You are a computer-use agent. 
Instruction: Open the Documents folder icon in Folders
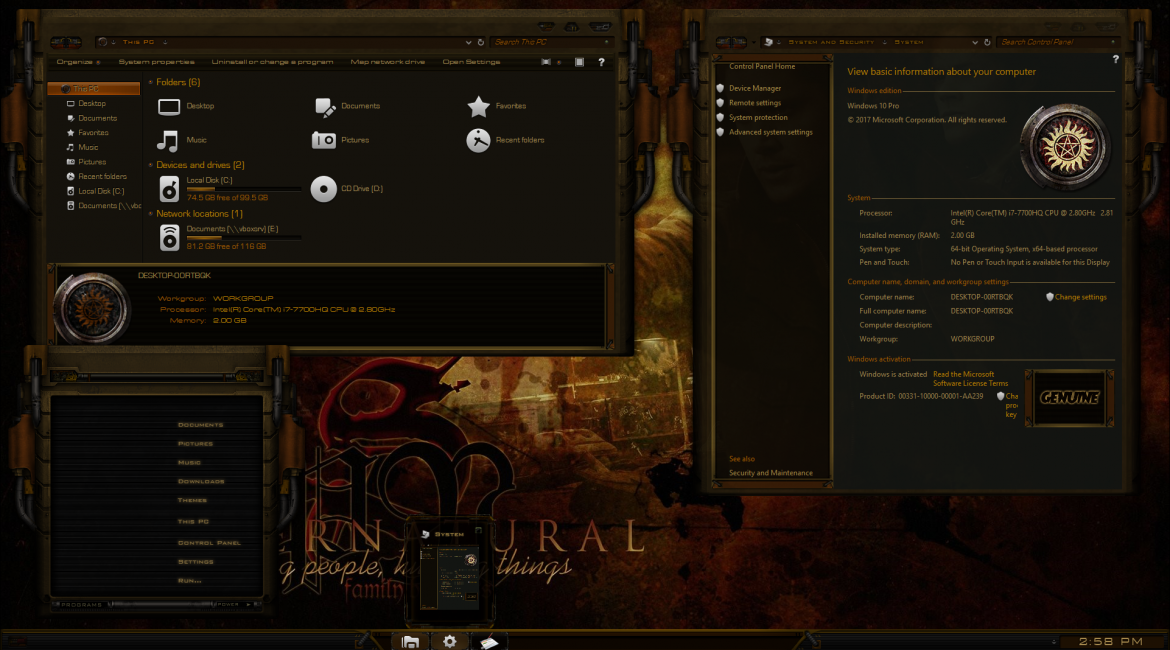(325, 107)
